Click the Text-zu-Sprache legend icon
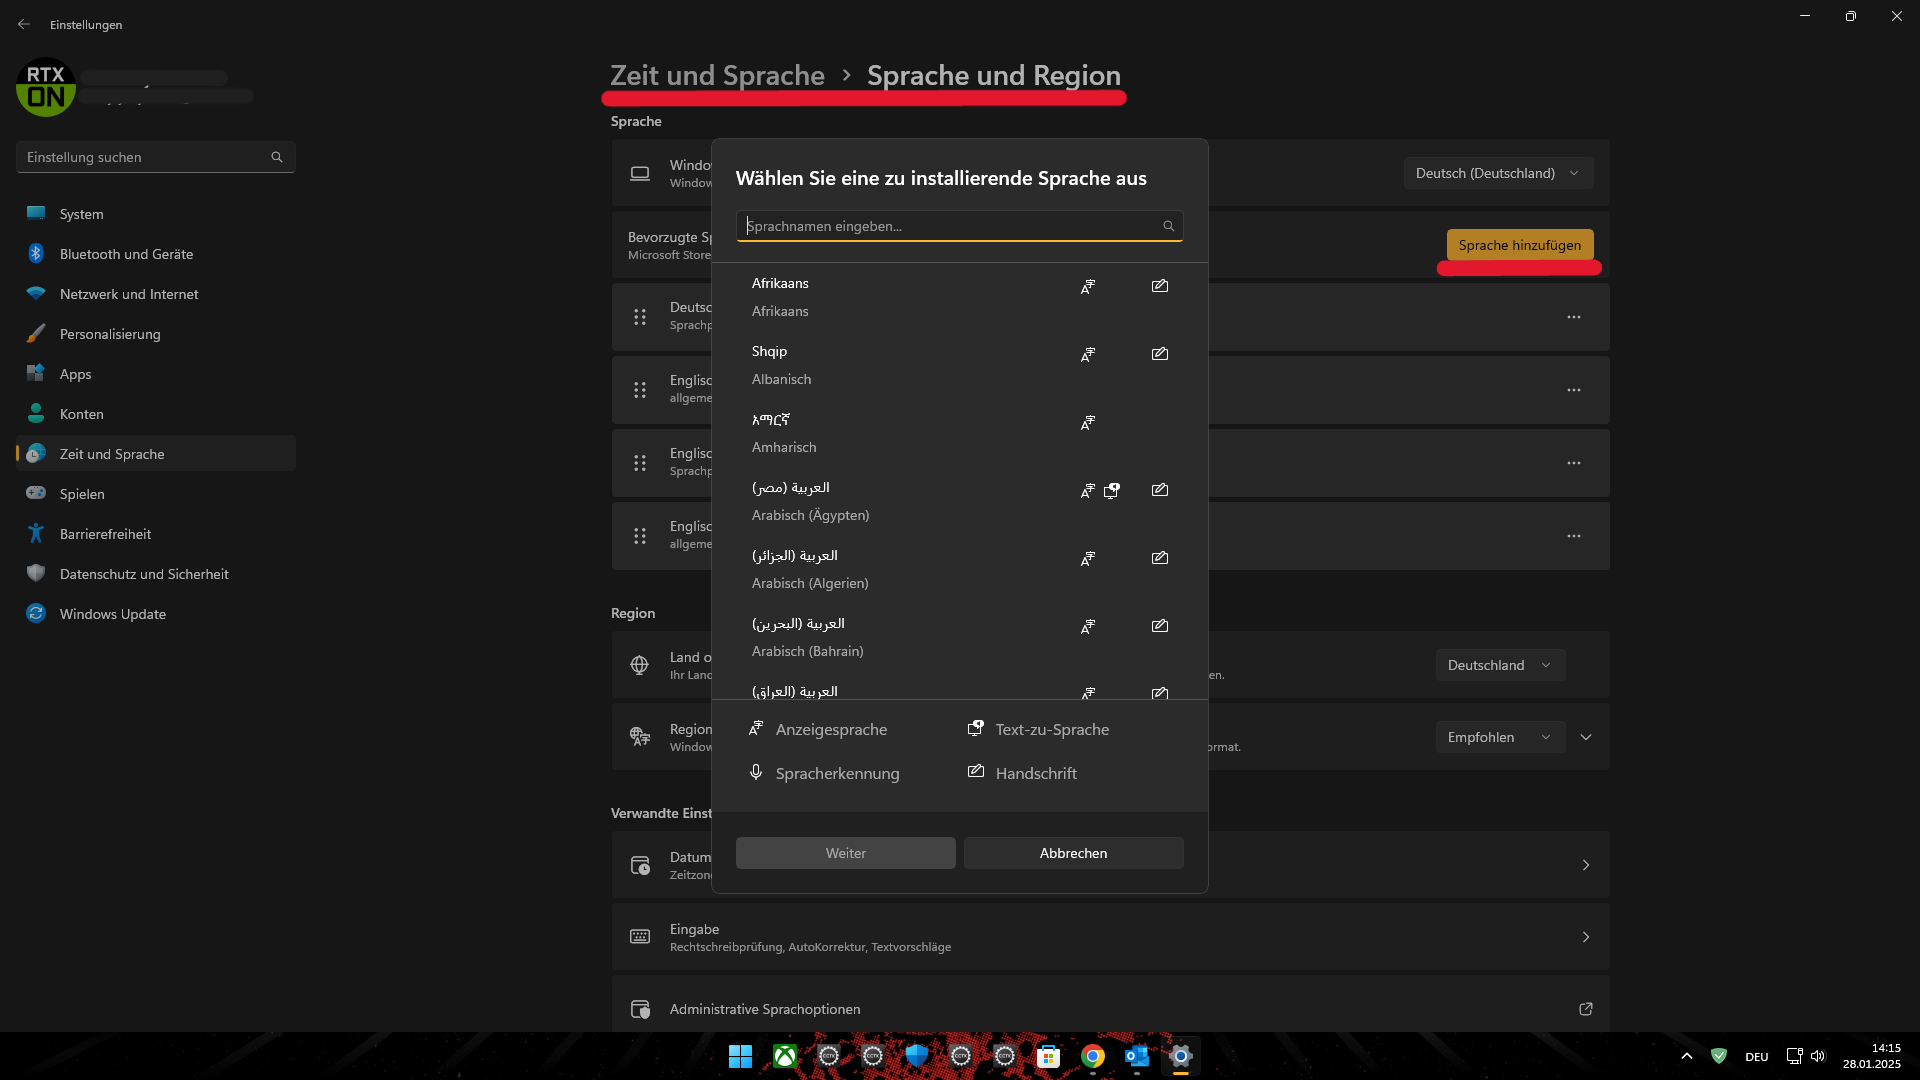This screenshot has height=1080, width=1920. pos(976,728)
